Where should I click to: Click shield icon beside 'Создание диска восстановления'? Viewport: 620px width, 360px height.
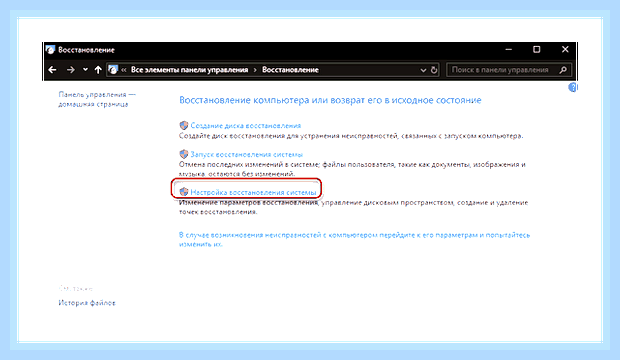click(x=183, y=125)
